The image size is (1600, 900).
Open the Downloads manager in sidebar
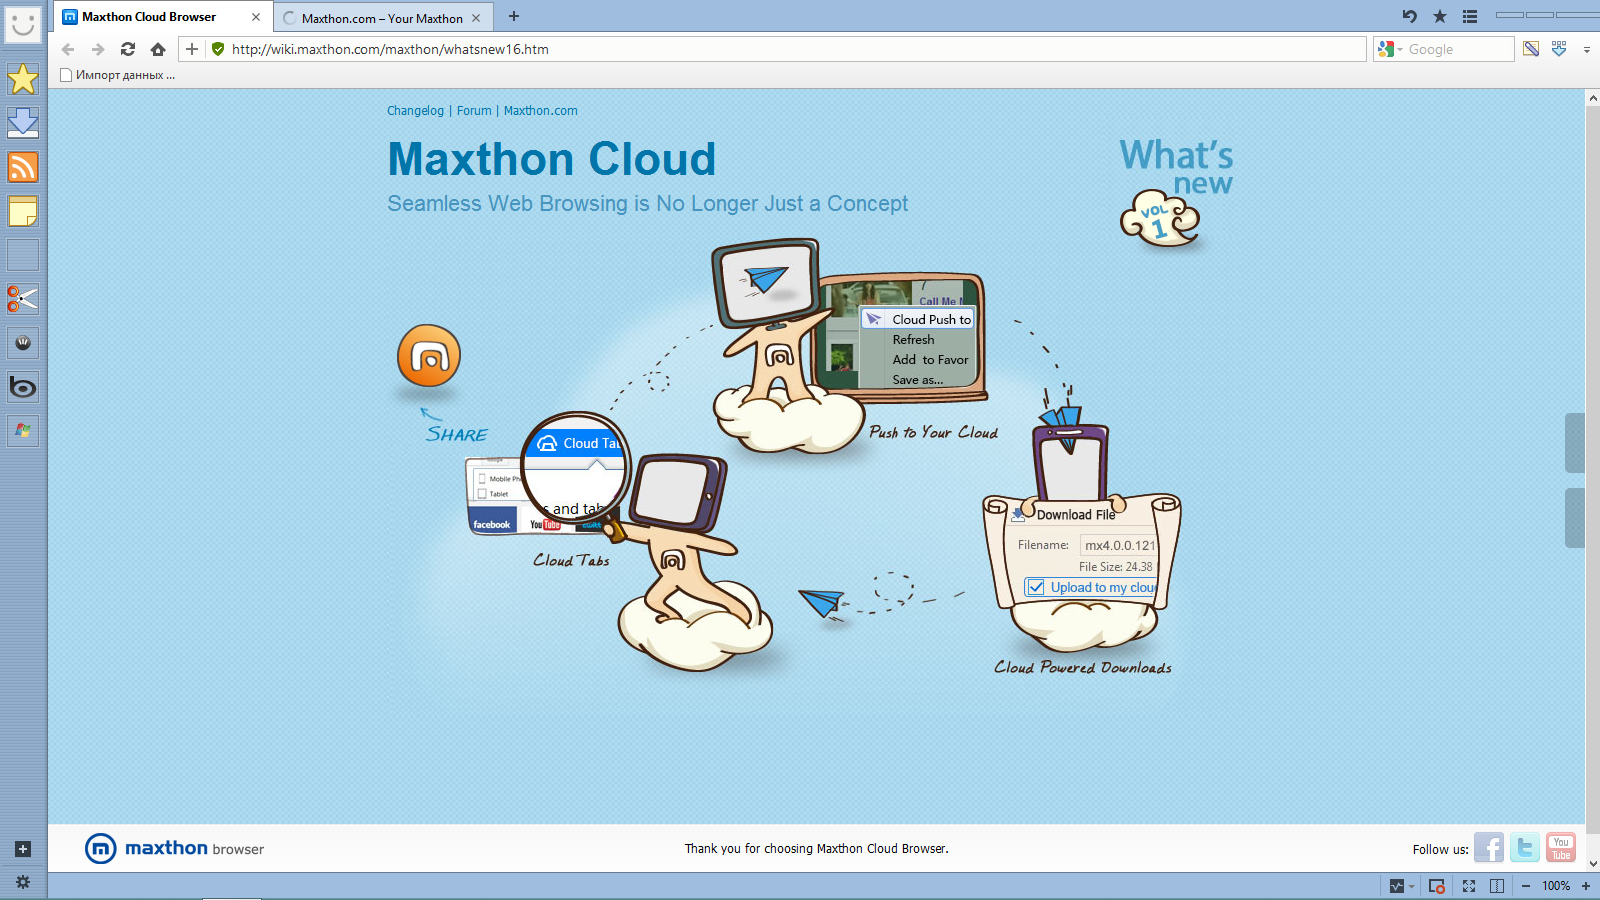[x=22, y=123]
